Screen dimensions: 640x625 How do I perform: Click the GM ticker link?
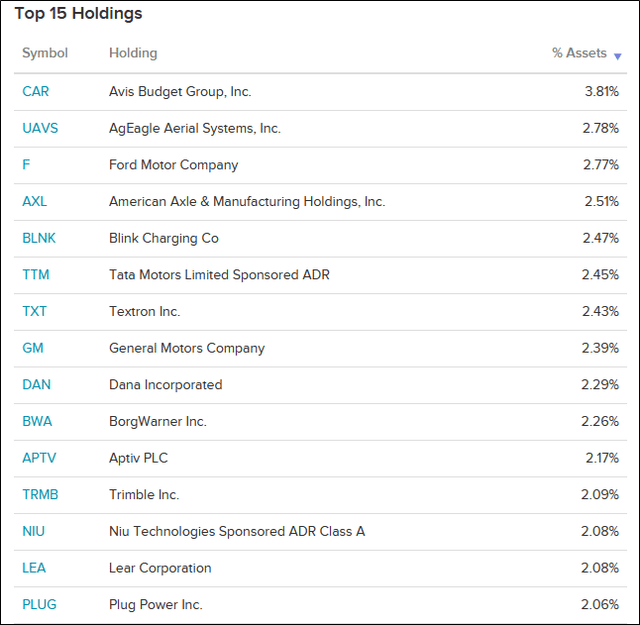pos(33,348)
